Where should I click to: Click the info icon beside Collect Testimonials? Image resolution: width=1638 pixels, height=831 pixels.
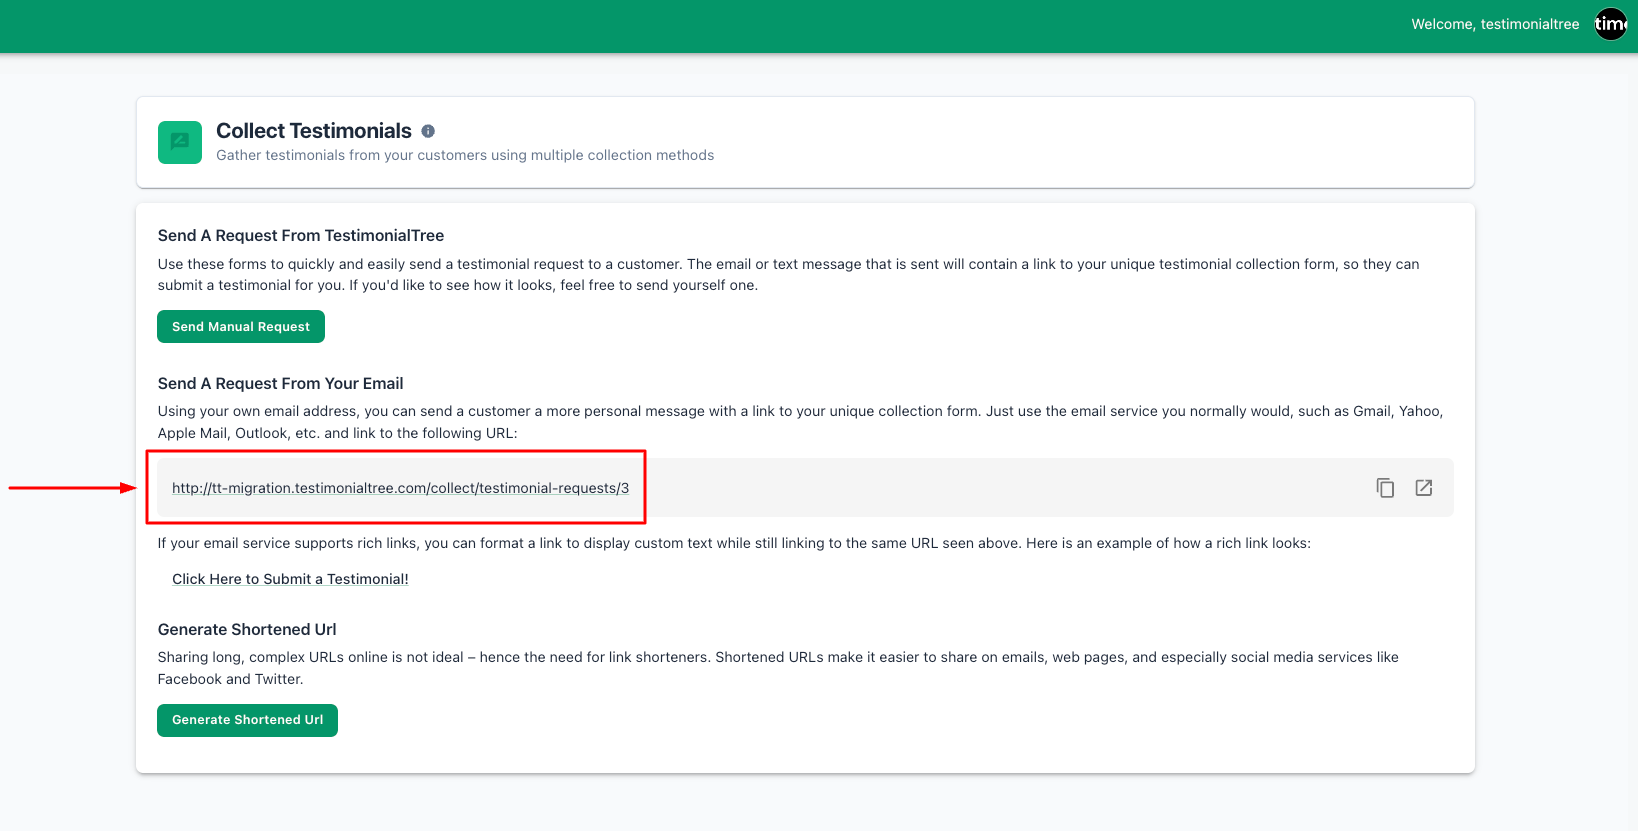(428, 131)
